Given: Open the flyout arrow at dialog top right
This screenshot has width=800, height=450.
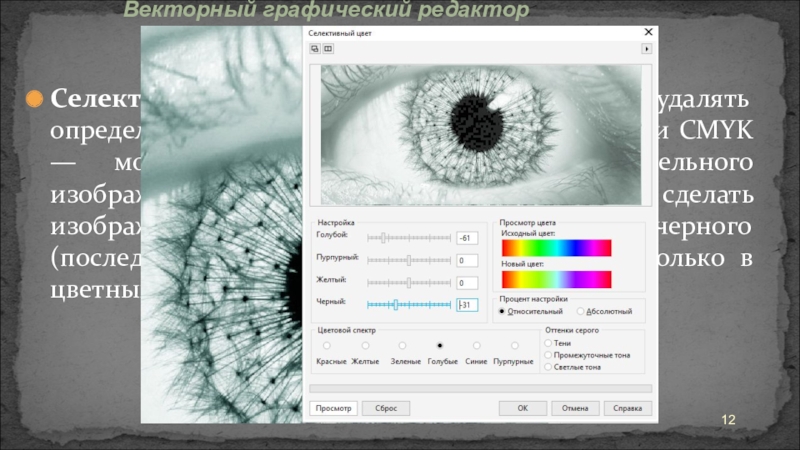Looking at the screenshot, I should pyautogui.click(x=646, y=48).
